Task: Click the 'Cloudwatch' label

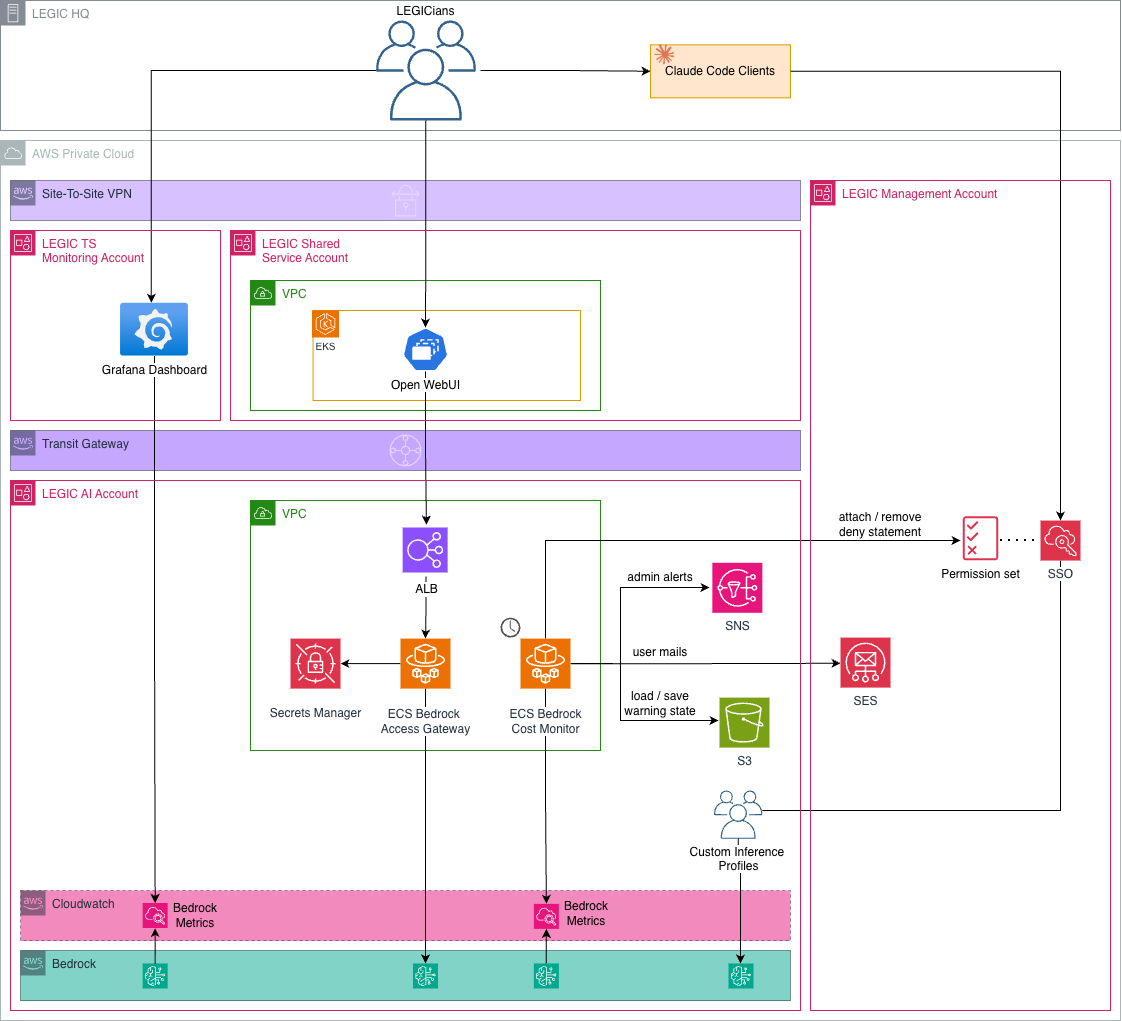Action: (x=83, y=904)
